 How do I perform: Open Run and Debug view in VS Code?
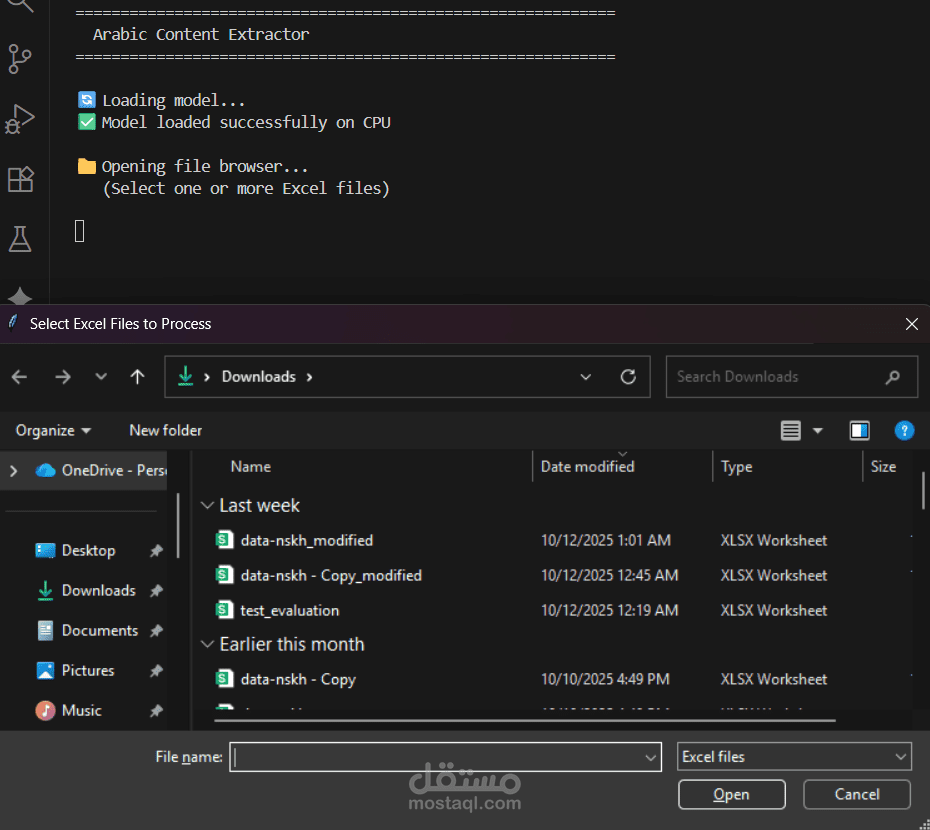pyautogui.click(x=20, y=119)
